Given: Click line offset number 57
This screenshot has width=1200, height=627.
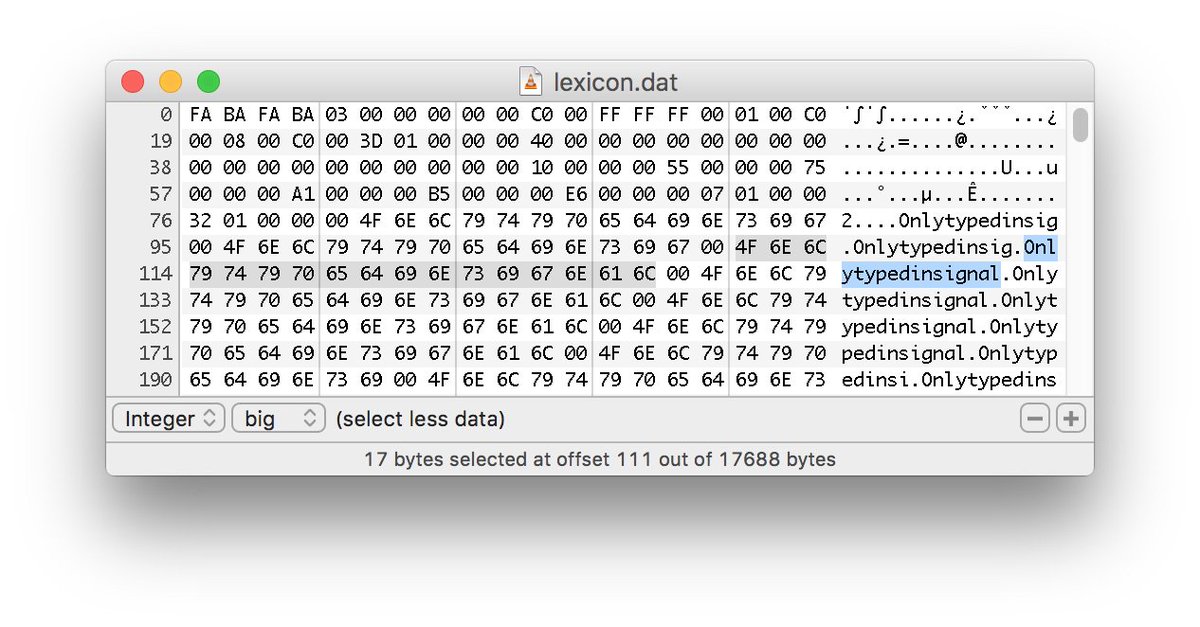Looking at the screenshot, I should point(161,194).
